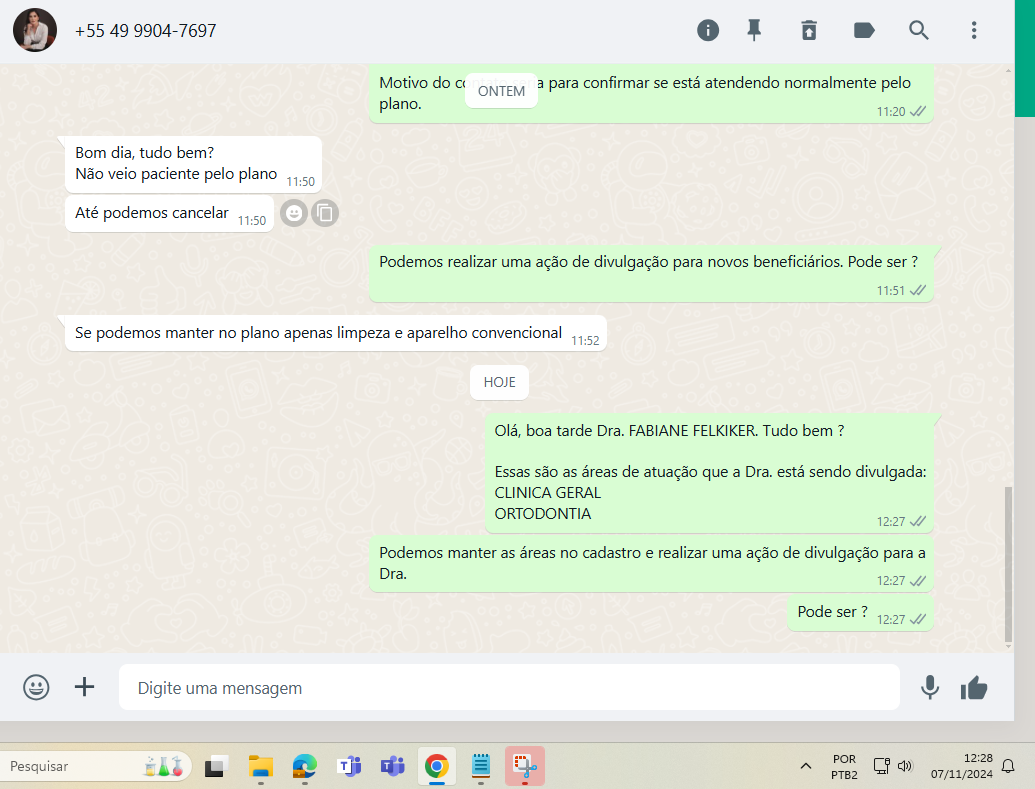The image size is (1035, 789).
Task: Start voice recording with the microphone icon
Action: [x=930, y=687]
